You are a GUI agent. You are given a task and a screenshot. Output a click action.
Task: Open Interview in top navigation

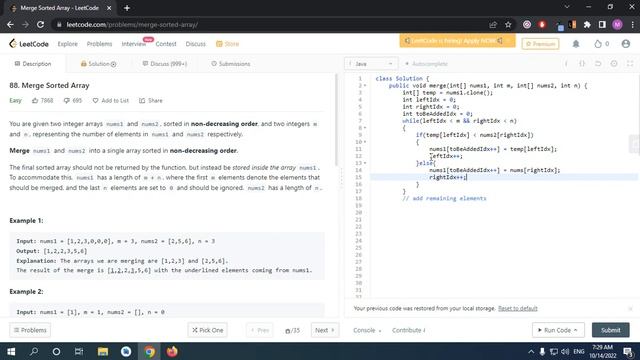pos(133,44)
